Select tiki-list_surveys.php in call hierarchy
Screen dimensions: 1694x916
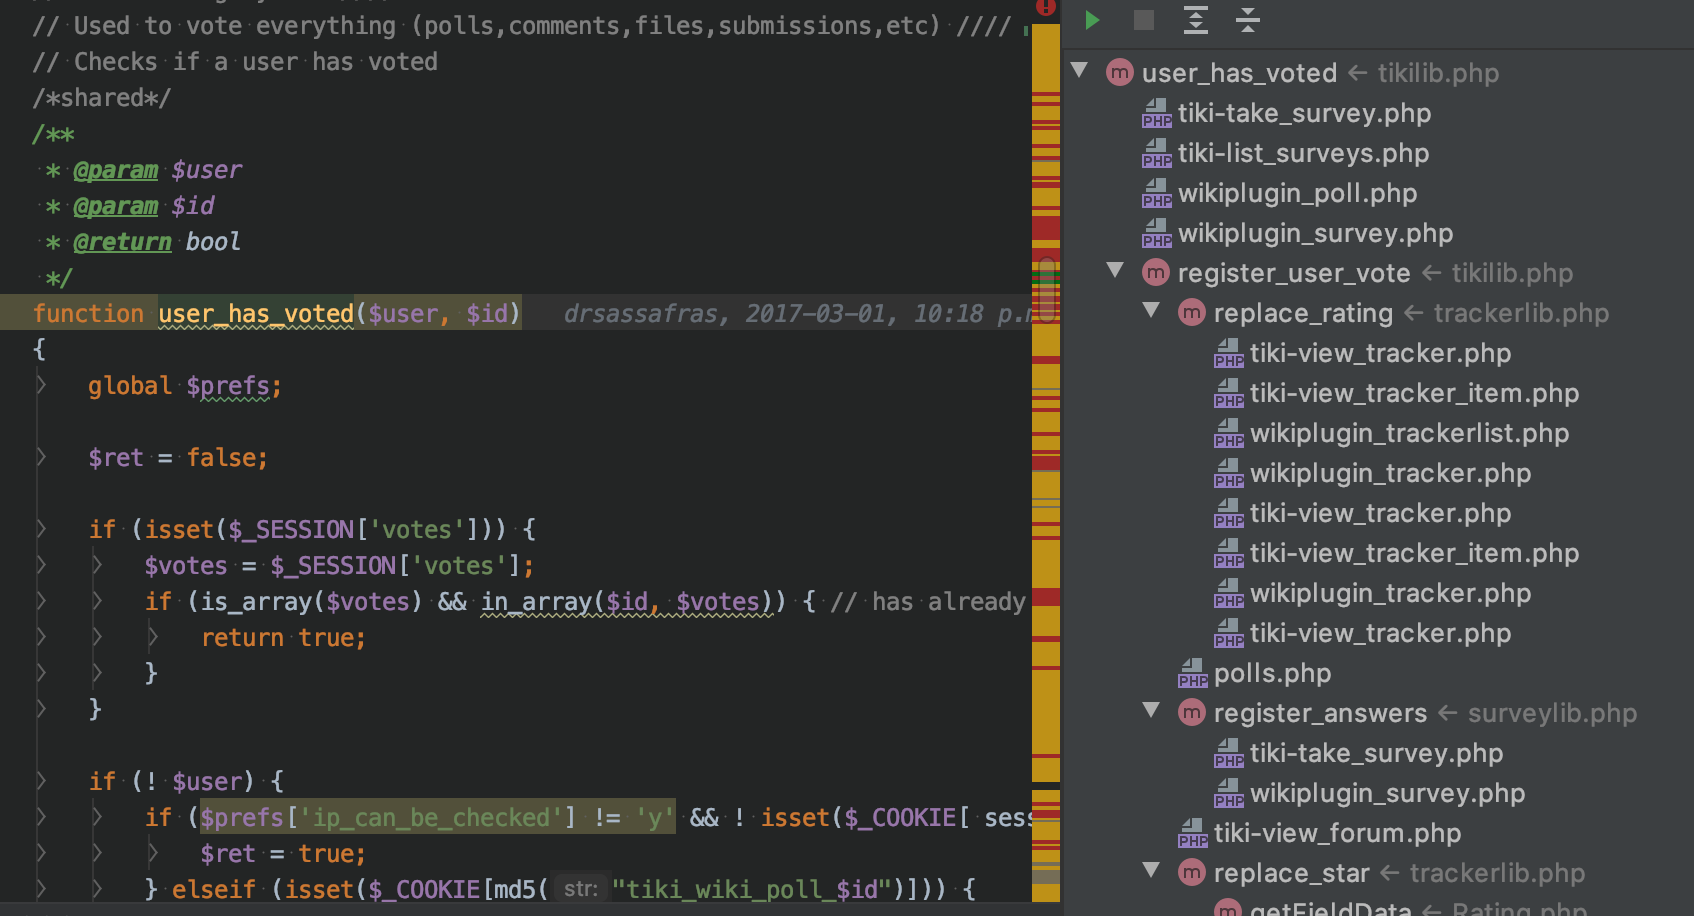pos(1303,153)
